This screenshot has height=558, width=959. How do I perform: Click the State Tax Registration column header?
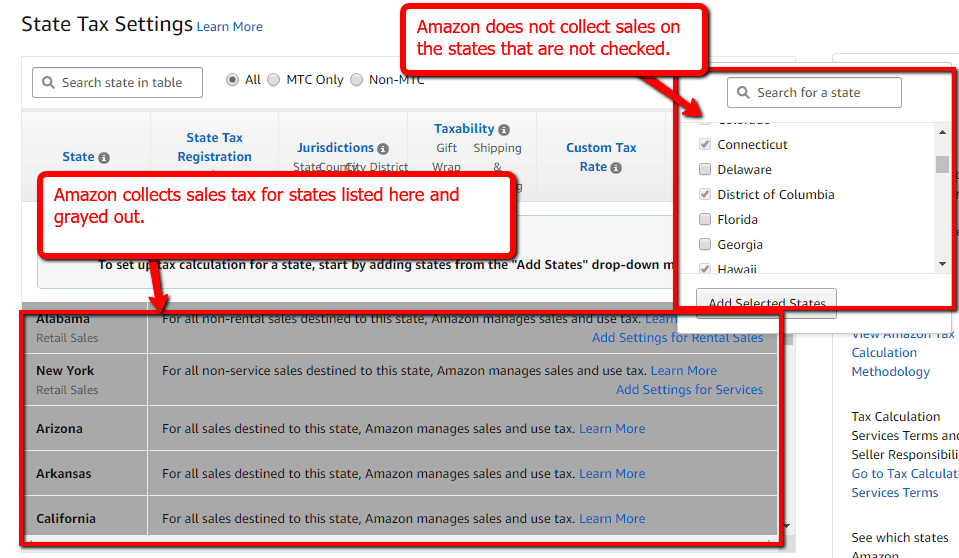click(x=214, y=147)
